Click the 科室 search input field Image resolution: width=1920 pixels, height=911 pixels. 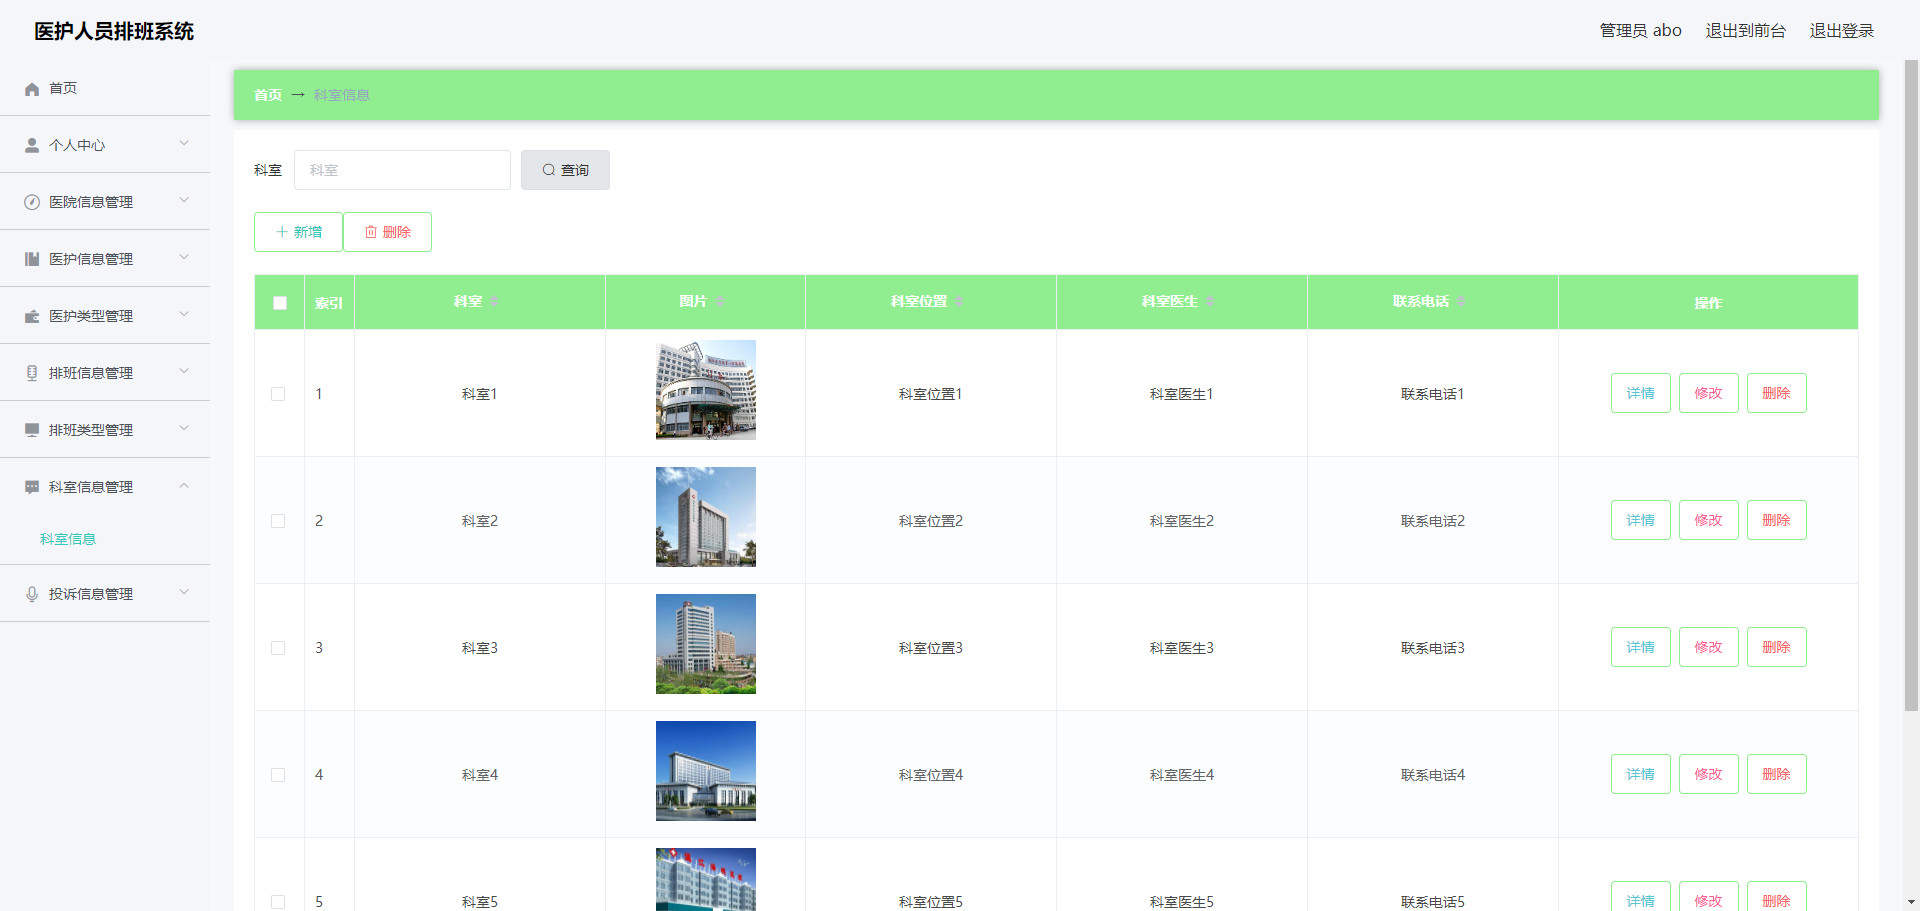(402, 170)
